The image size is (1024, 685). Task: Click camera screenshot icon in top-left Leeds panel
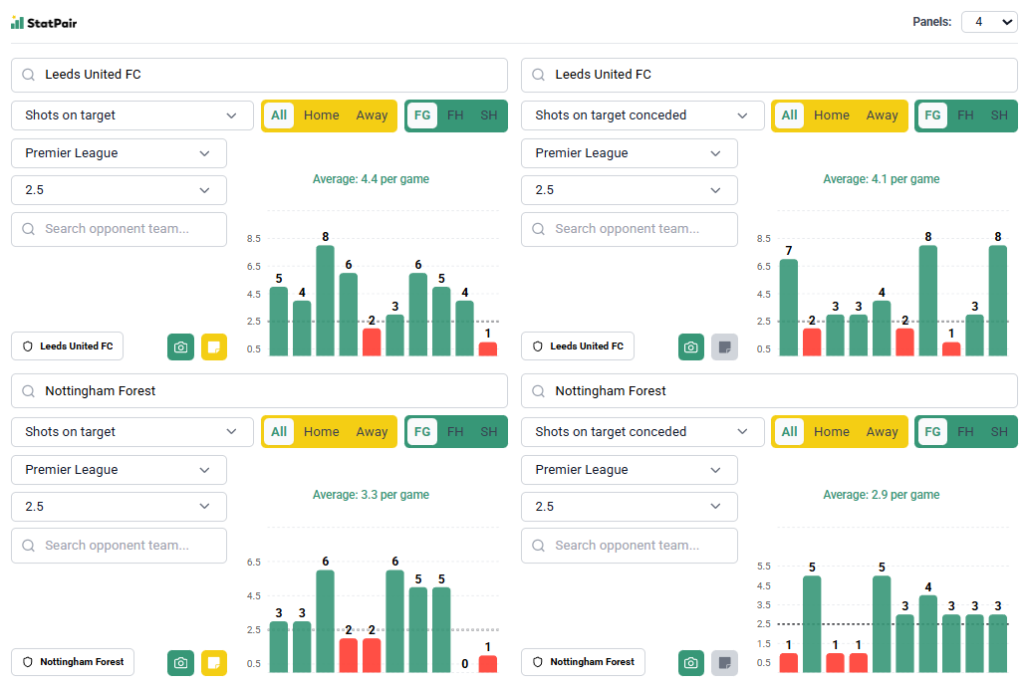[x=180, y=346]
